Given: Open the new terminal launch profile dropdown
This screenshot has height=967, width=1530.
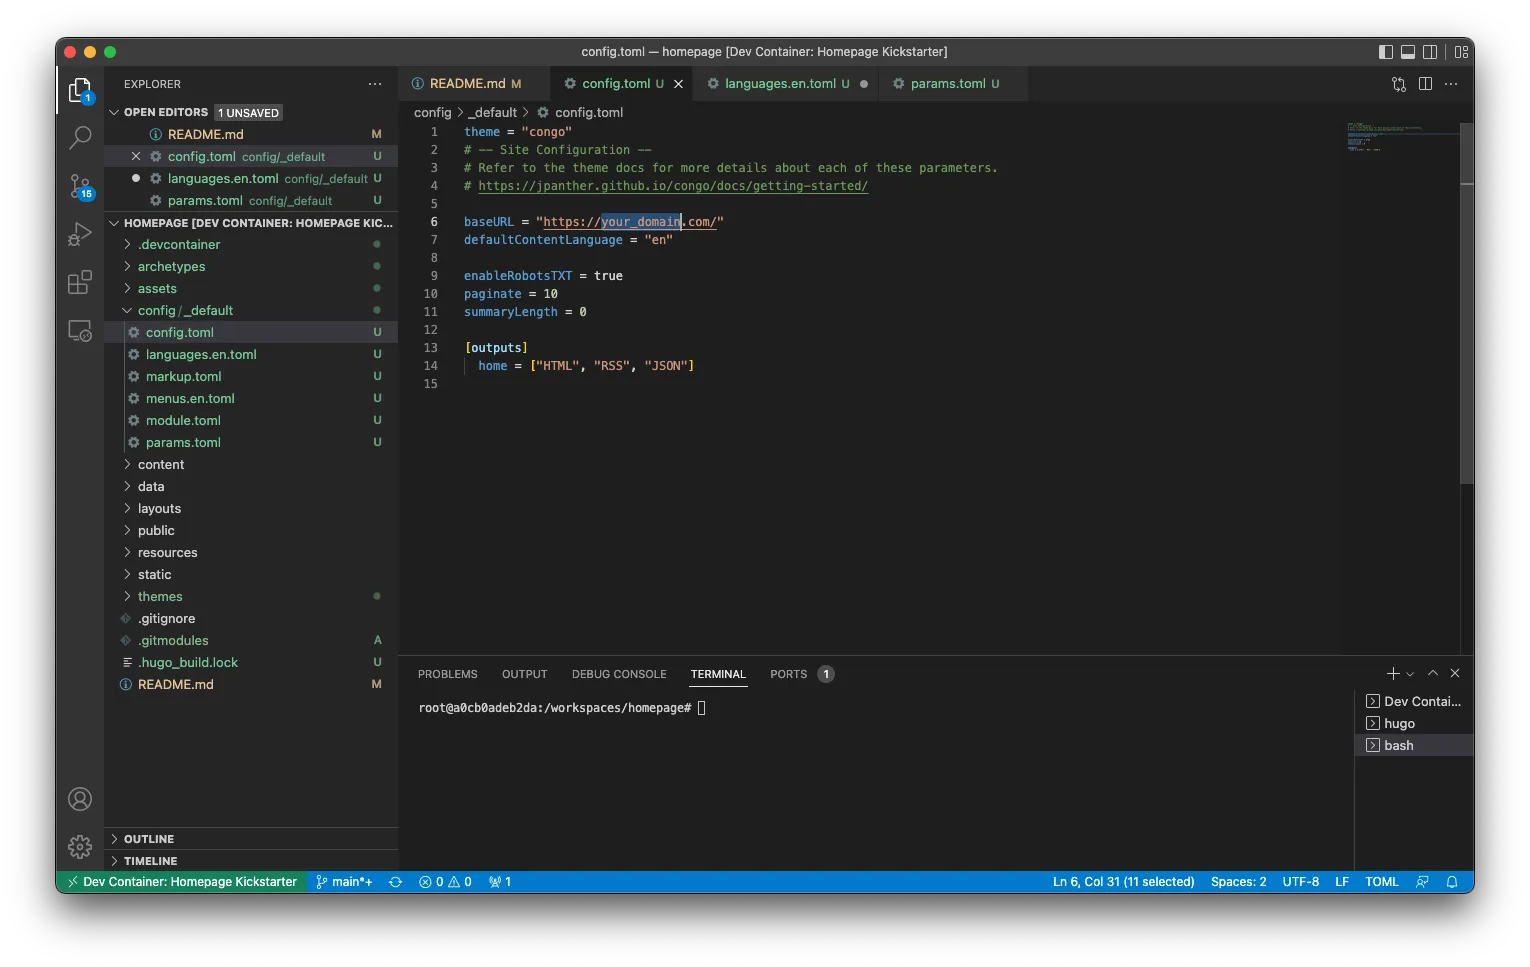Looking at the screenshot, I should click(1411, 675).
